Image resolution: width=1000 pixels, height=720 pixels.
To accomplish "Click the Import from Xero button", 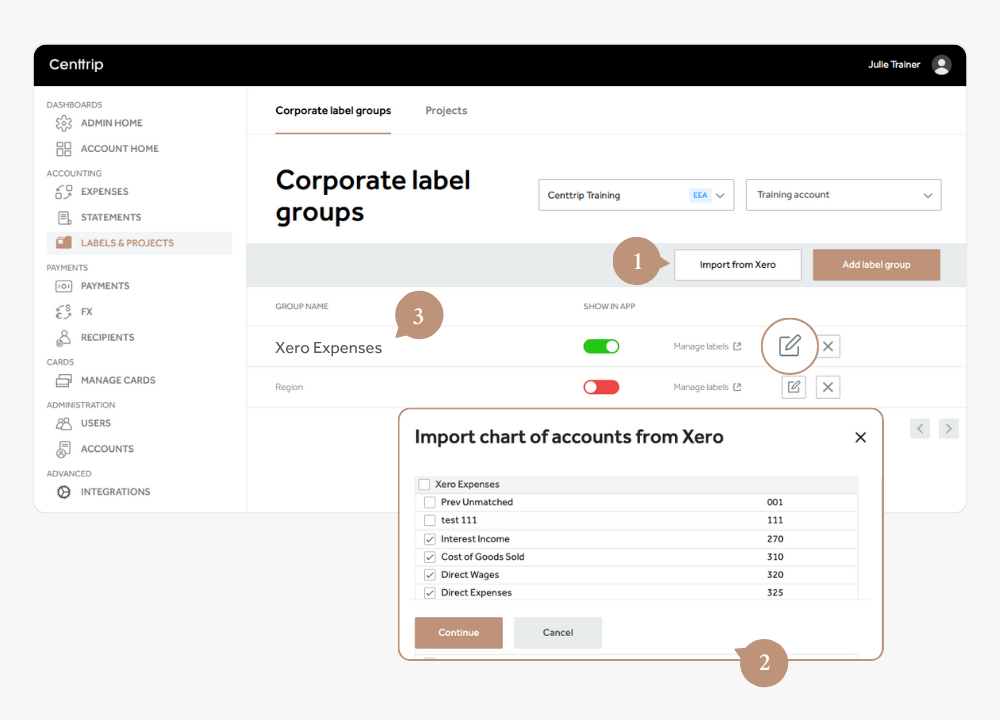I will pyautogui.click(x=737, y=265).
